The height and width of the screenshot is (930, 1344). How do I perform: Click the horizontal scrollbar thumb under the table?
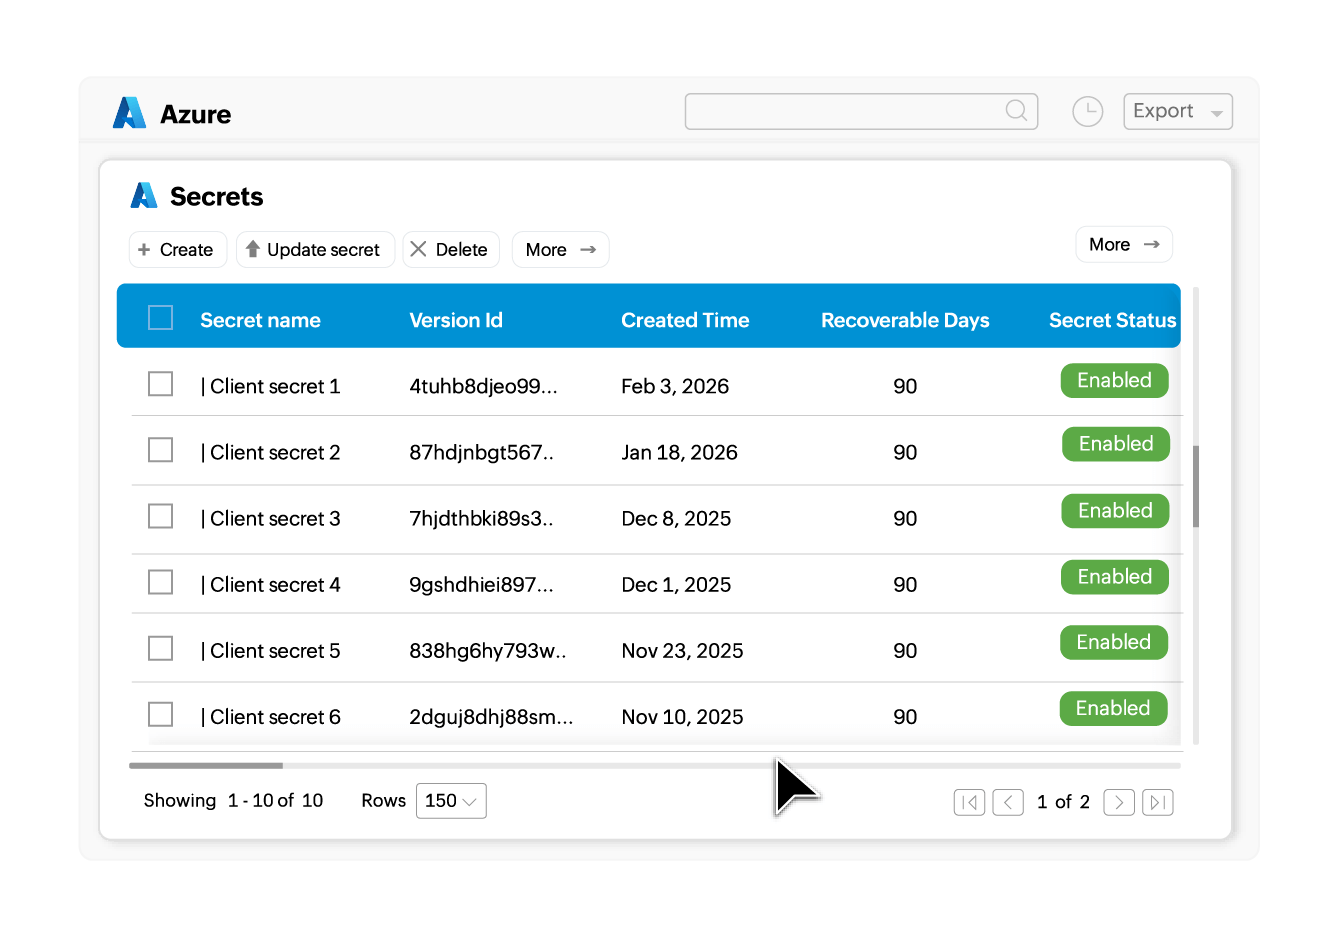tap(206, 766)
